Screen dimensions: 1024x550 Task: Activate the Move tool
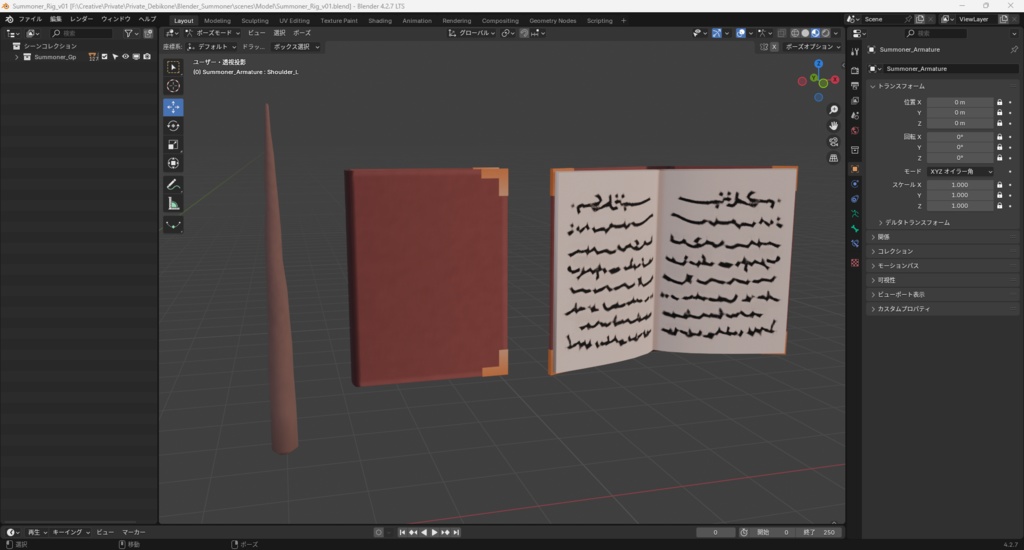(x=173, y=106)
